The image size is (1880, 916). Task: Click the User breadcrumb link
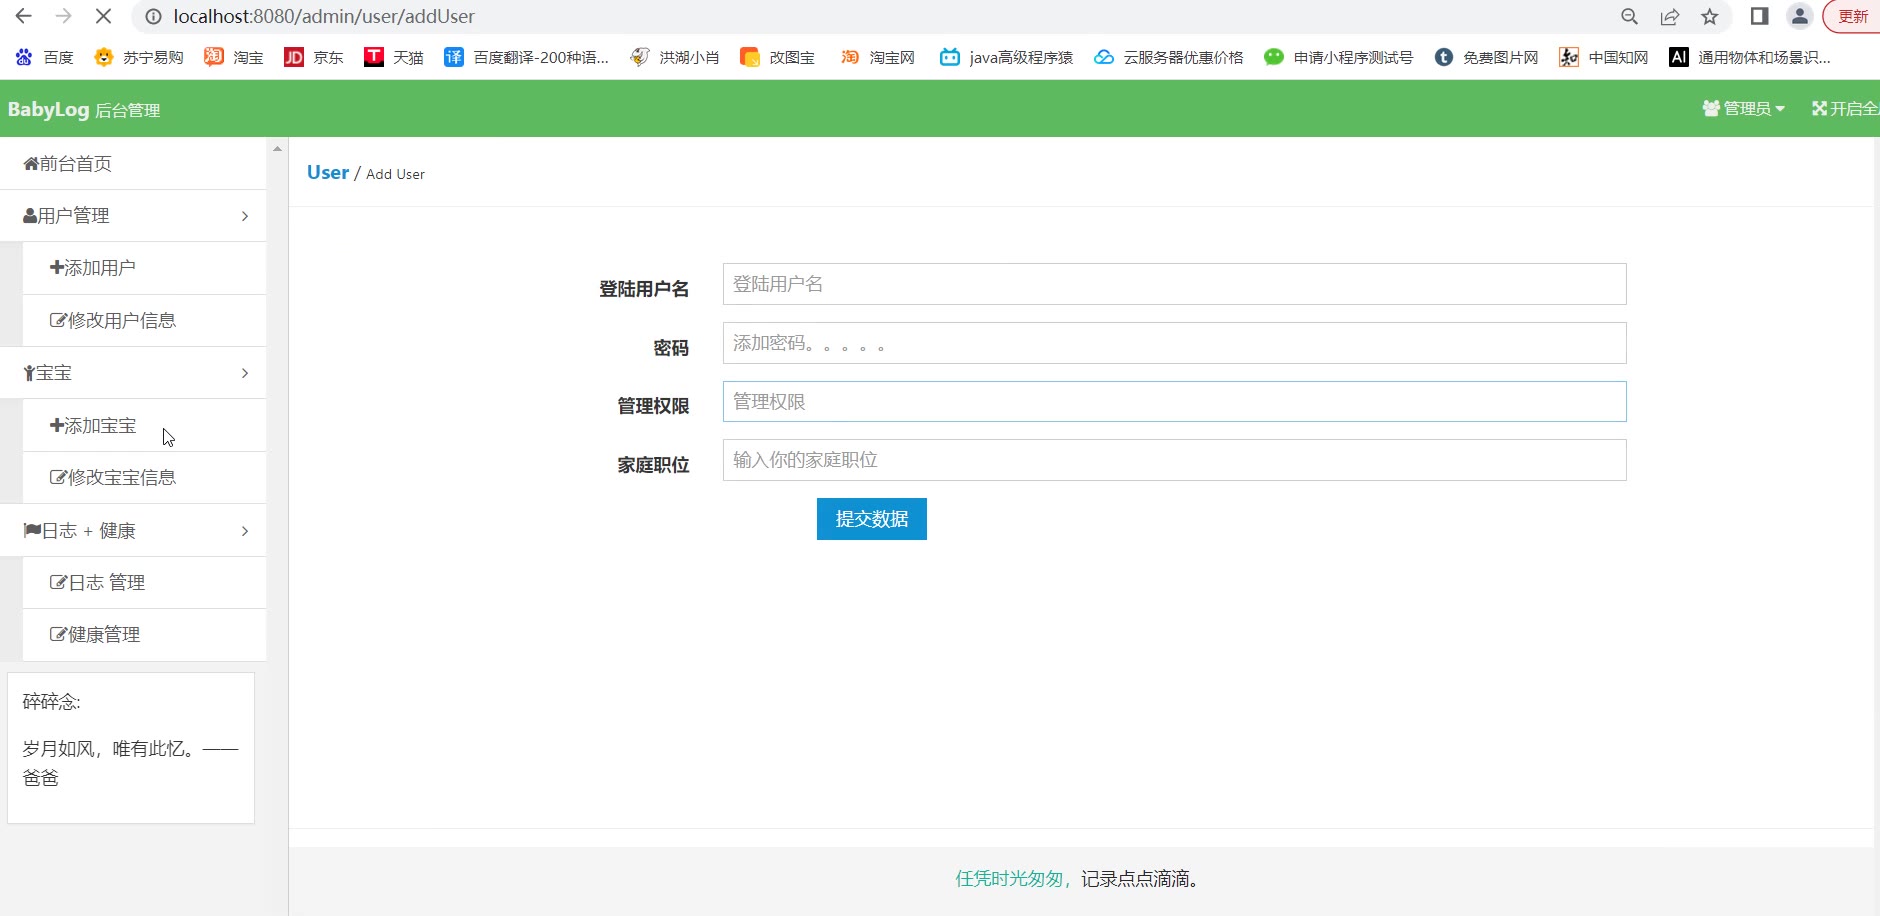(327, 173)
